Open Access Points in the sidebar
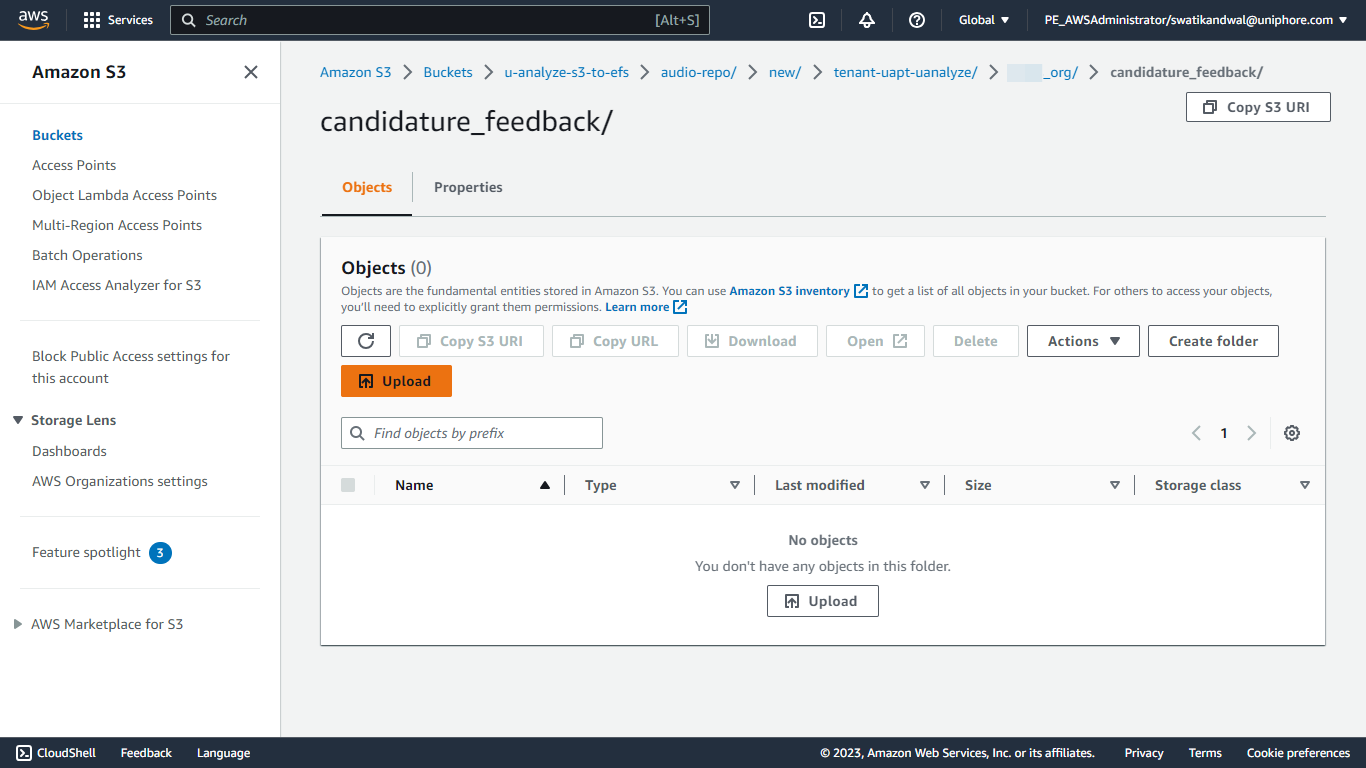1366x768 pixels. tap(74, 165)
